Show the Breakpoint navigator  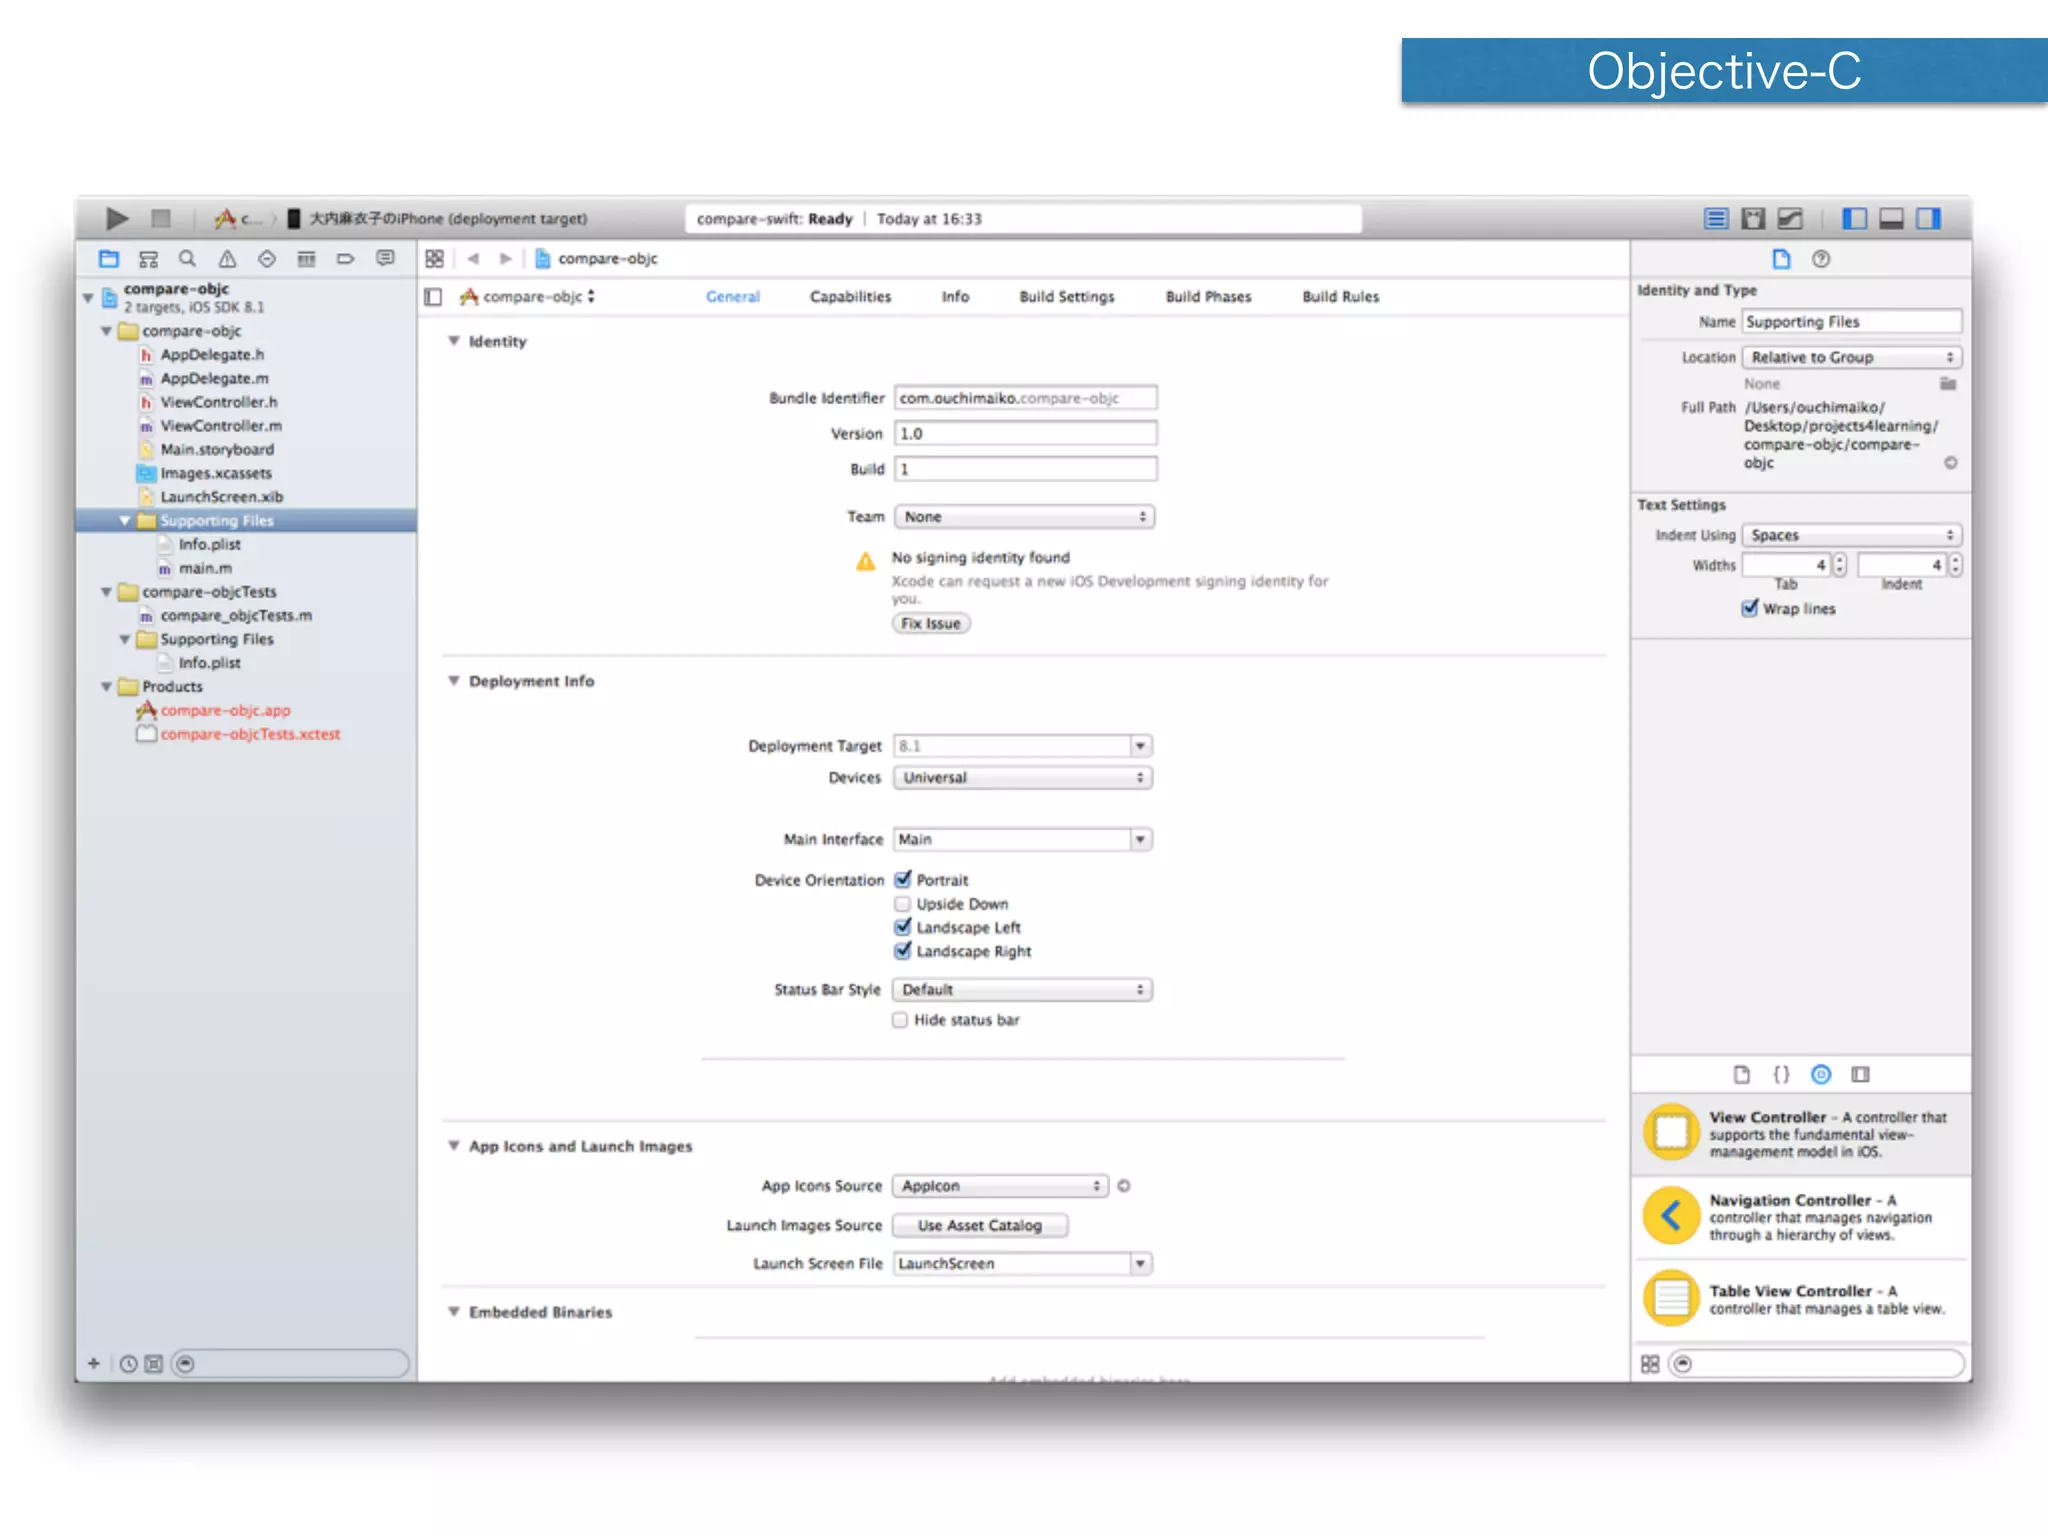point(345,259)
